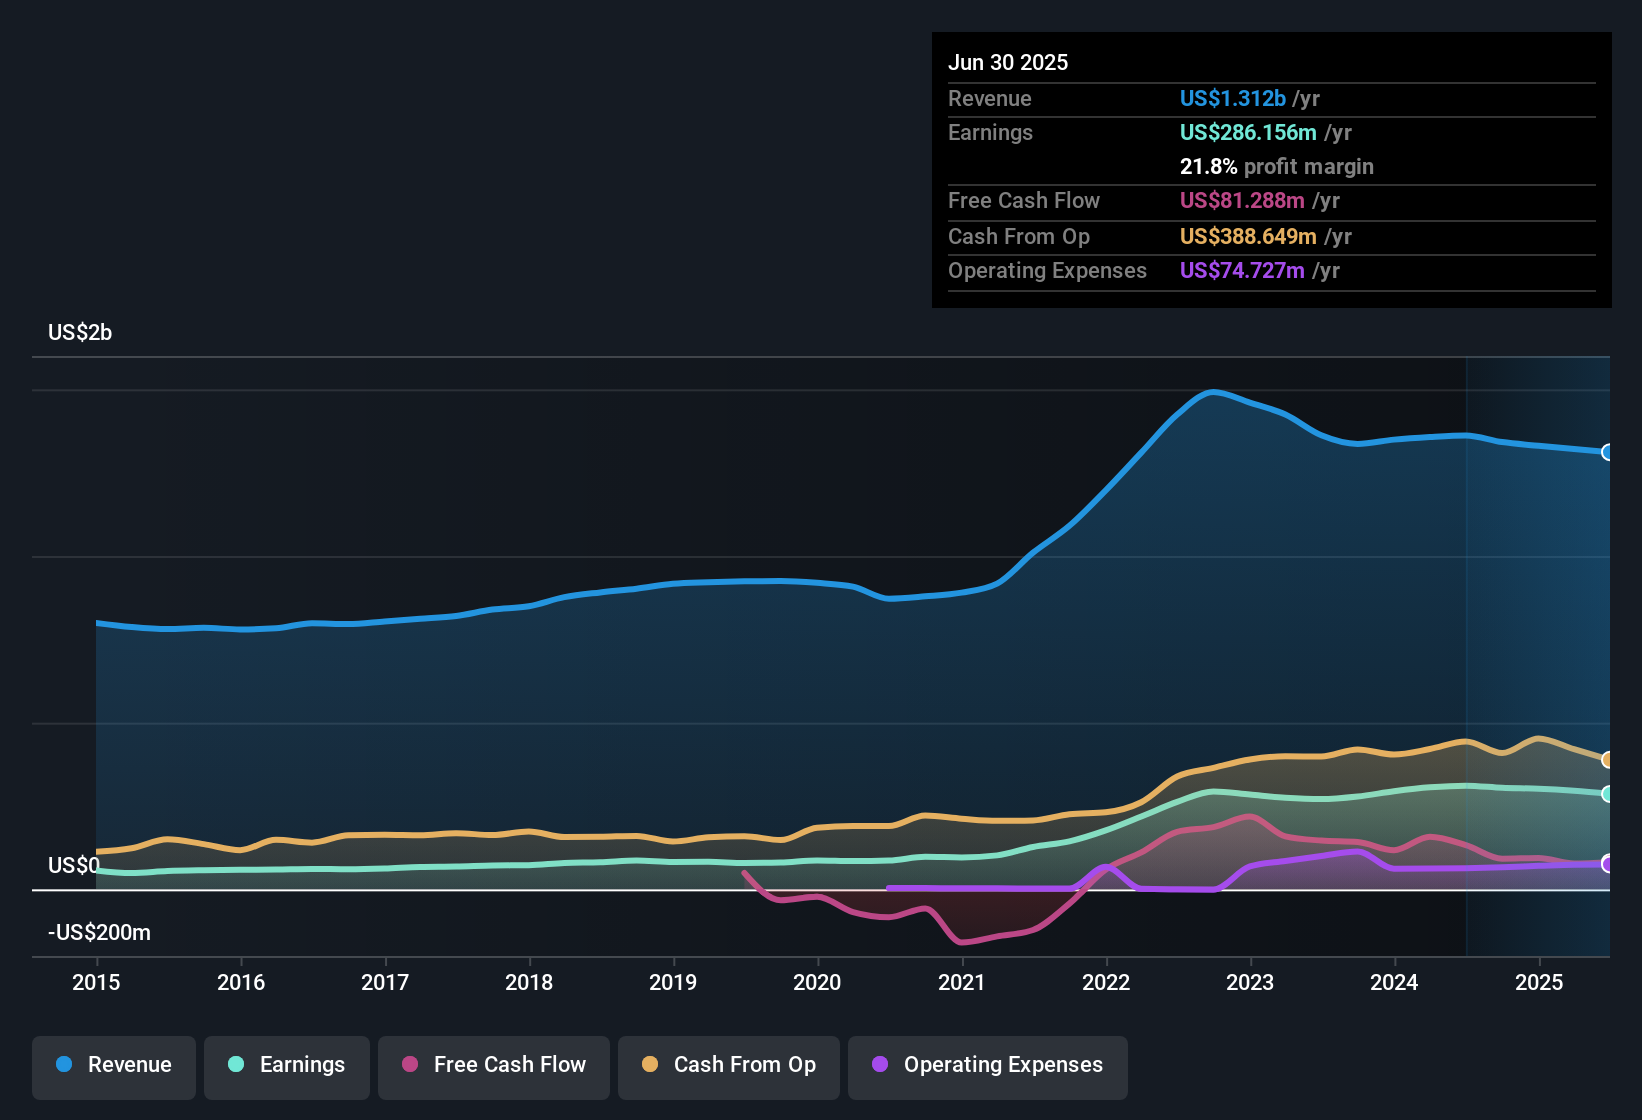Click the pink dot in the Free Cash Flow legend
This screenshot has height=1120, width=1642.
(410, 1064)
